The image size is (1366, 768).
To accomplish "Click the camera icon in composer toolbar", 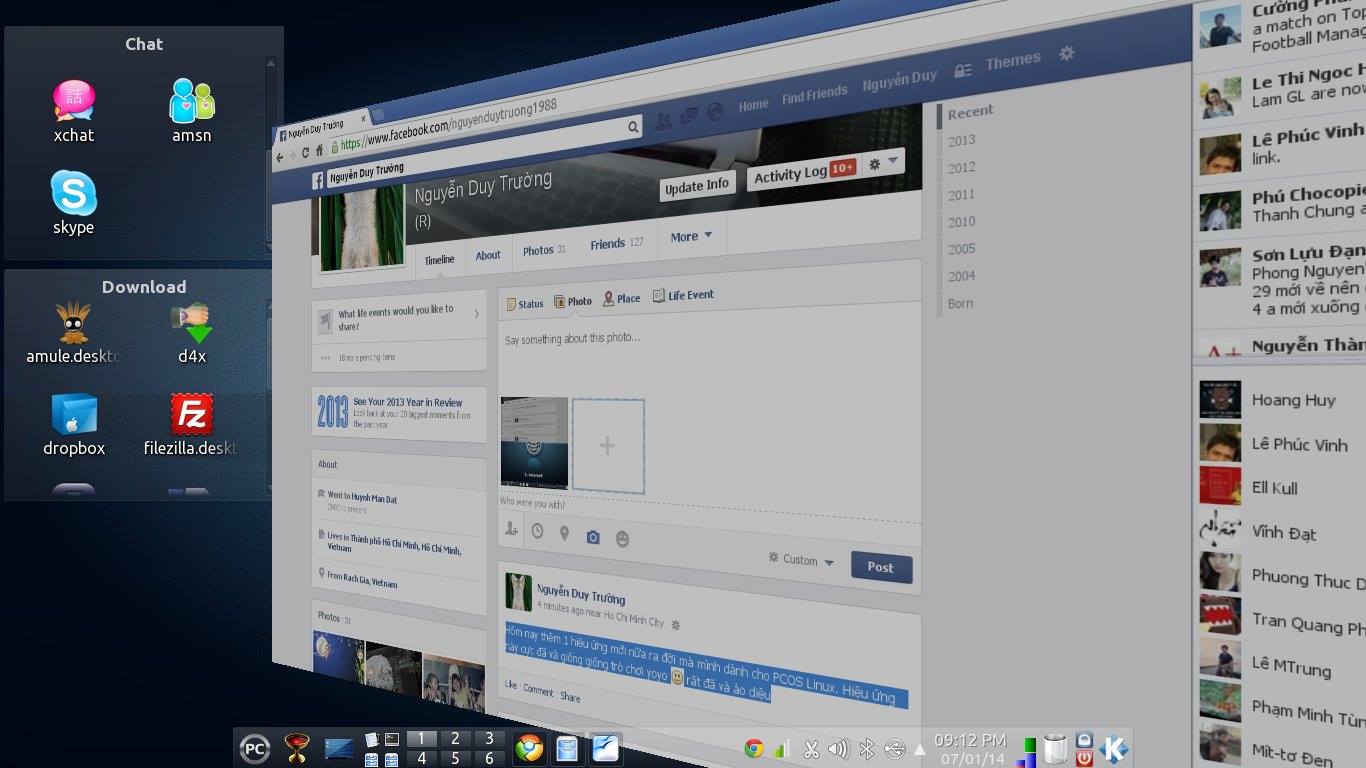I will pyautogui.click(x=593, y=537).
